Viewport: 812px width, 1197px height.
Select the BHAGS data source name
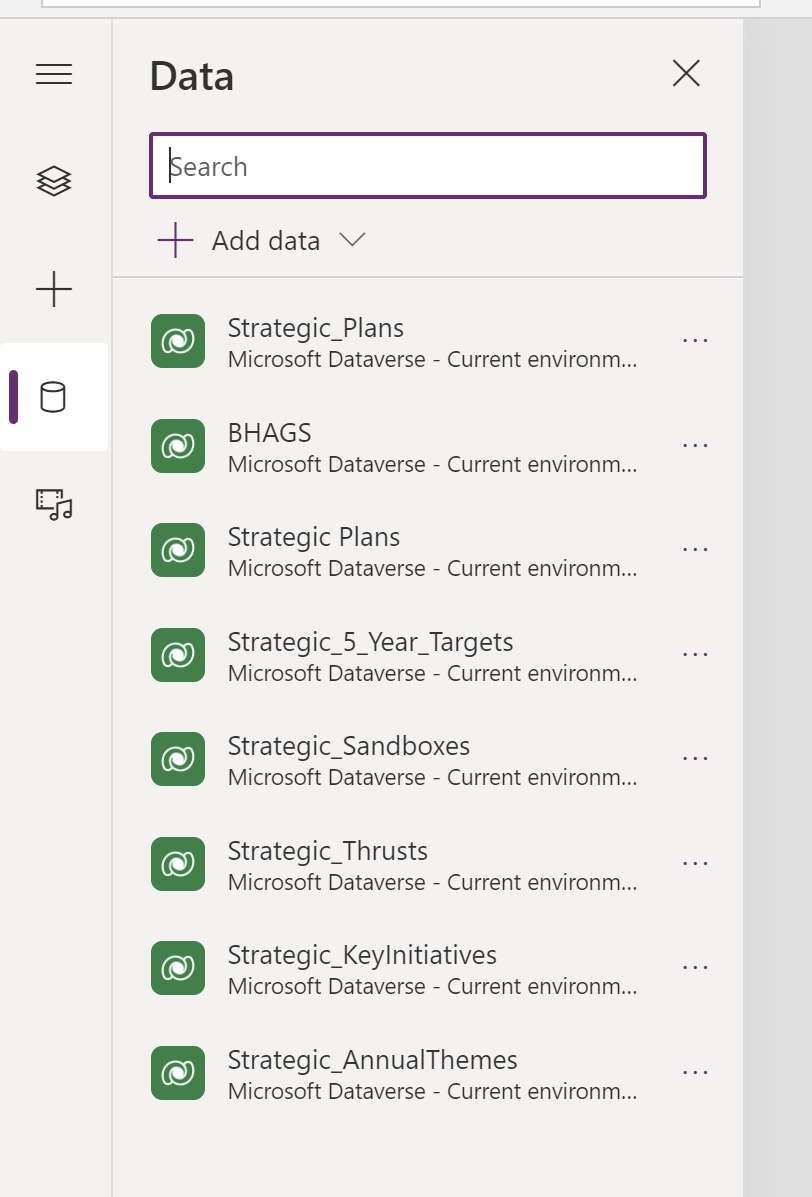pyautogui.click(x=270, y=433)
